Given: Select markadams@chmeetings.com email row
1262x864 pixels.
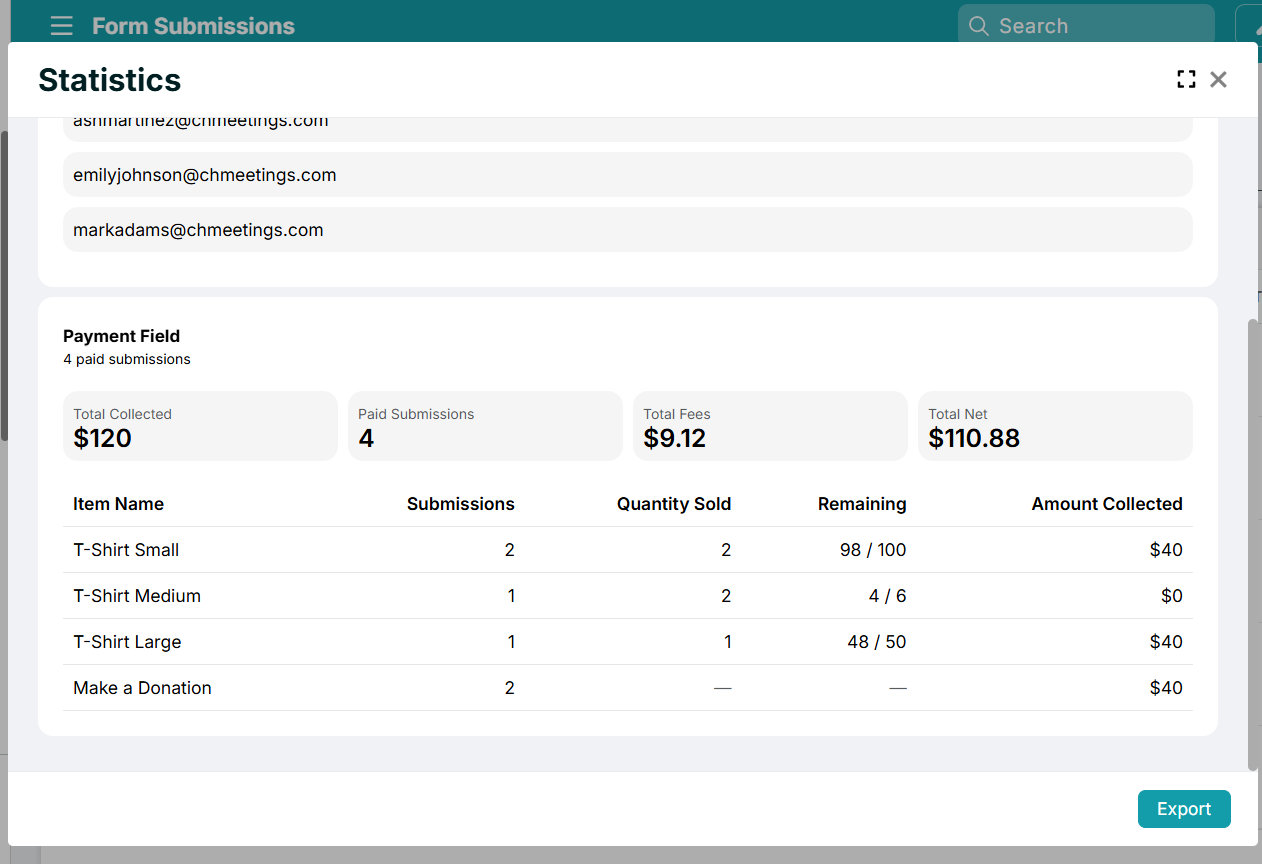Looking at the screenshot, I should 628,230.
